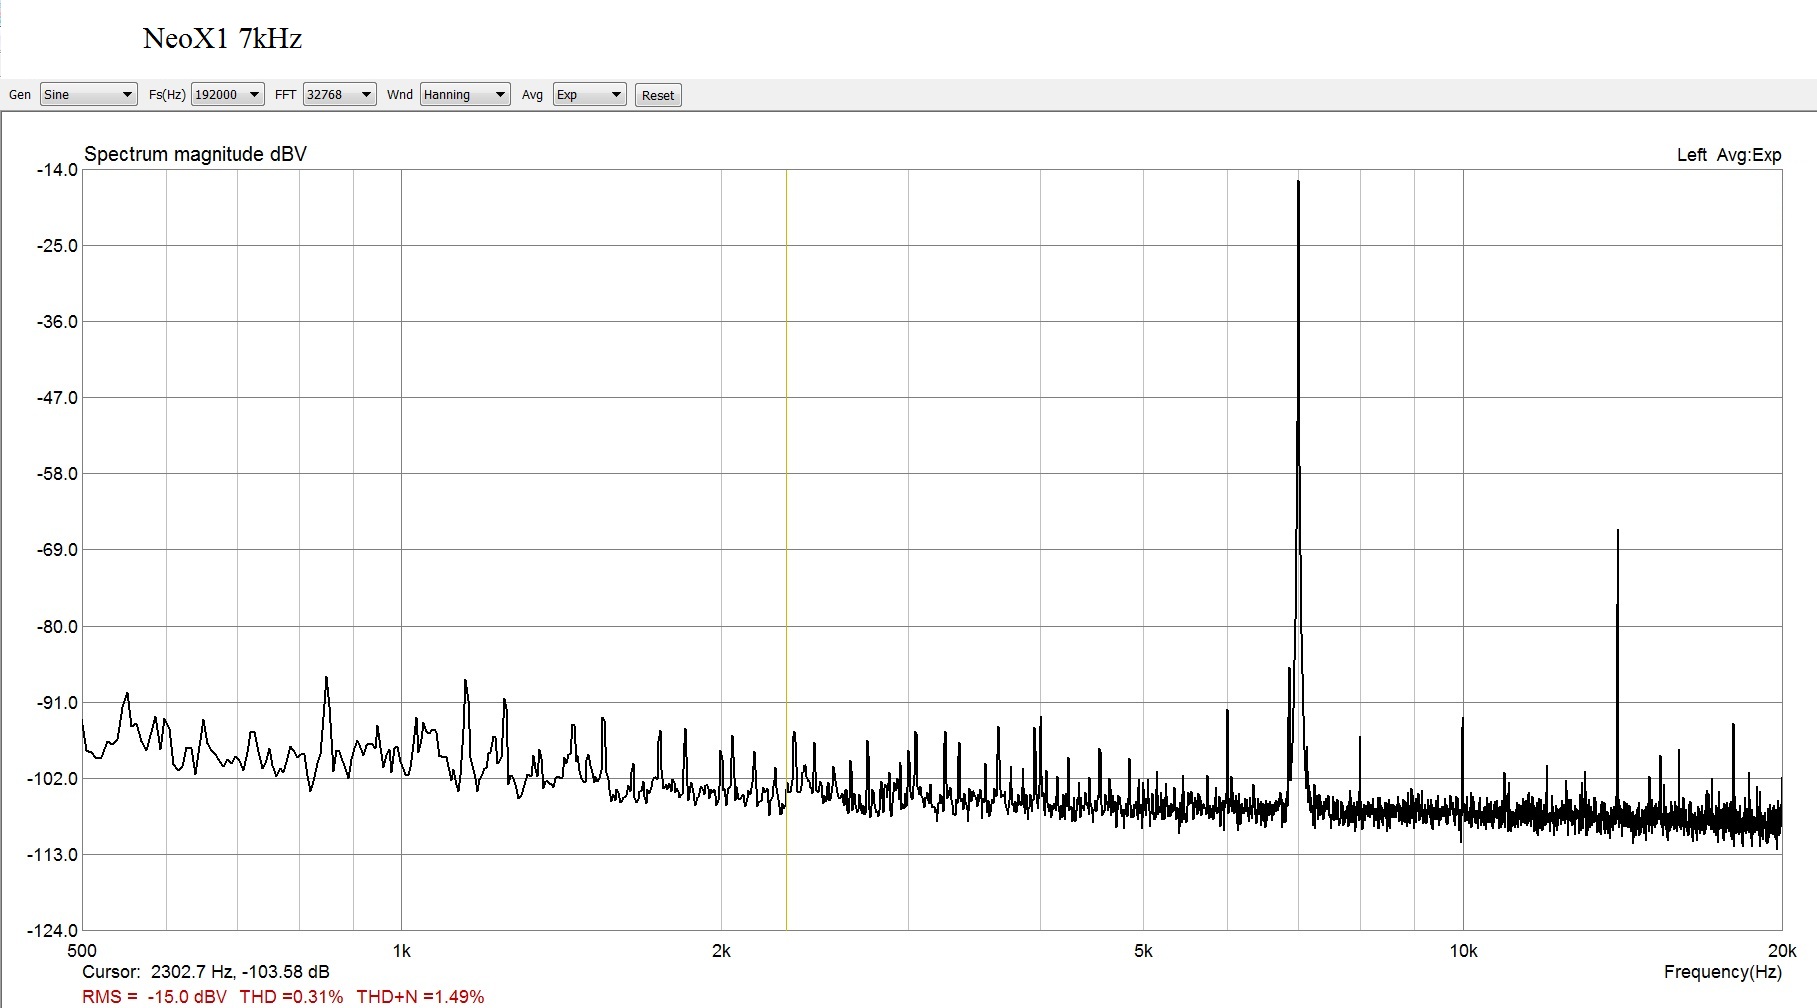Click the 'THD+N =1.49%' readout
1817x1008 pixels.
[420, 997]
